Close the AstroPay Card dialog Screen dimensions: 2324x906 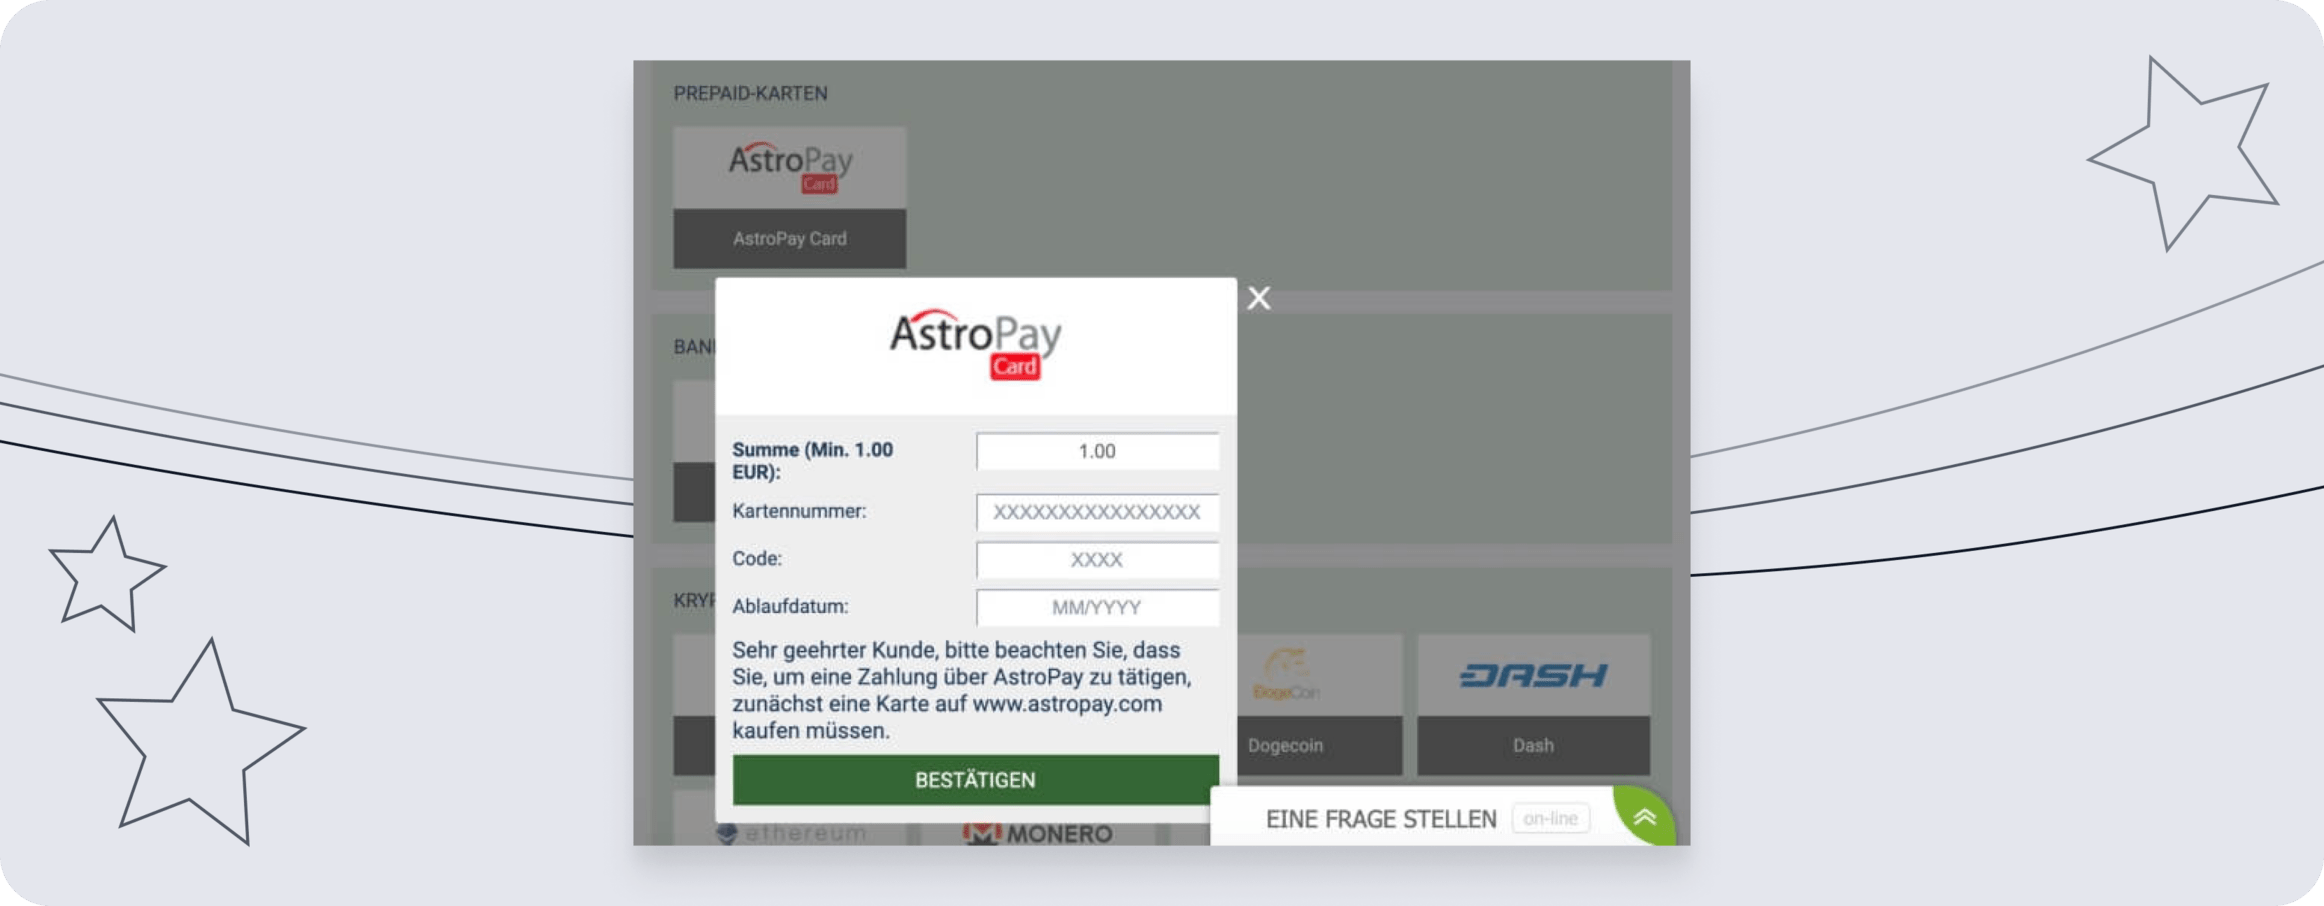[1259, 298]
